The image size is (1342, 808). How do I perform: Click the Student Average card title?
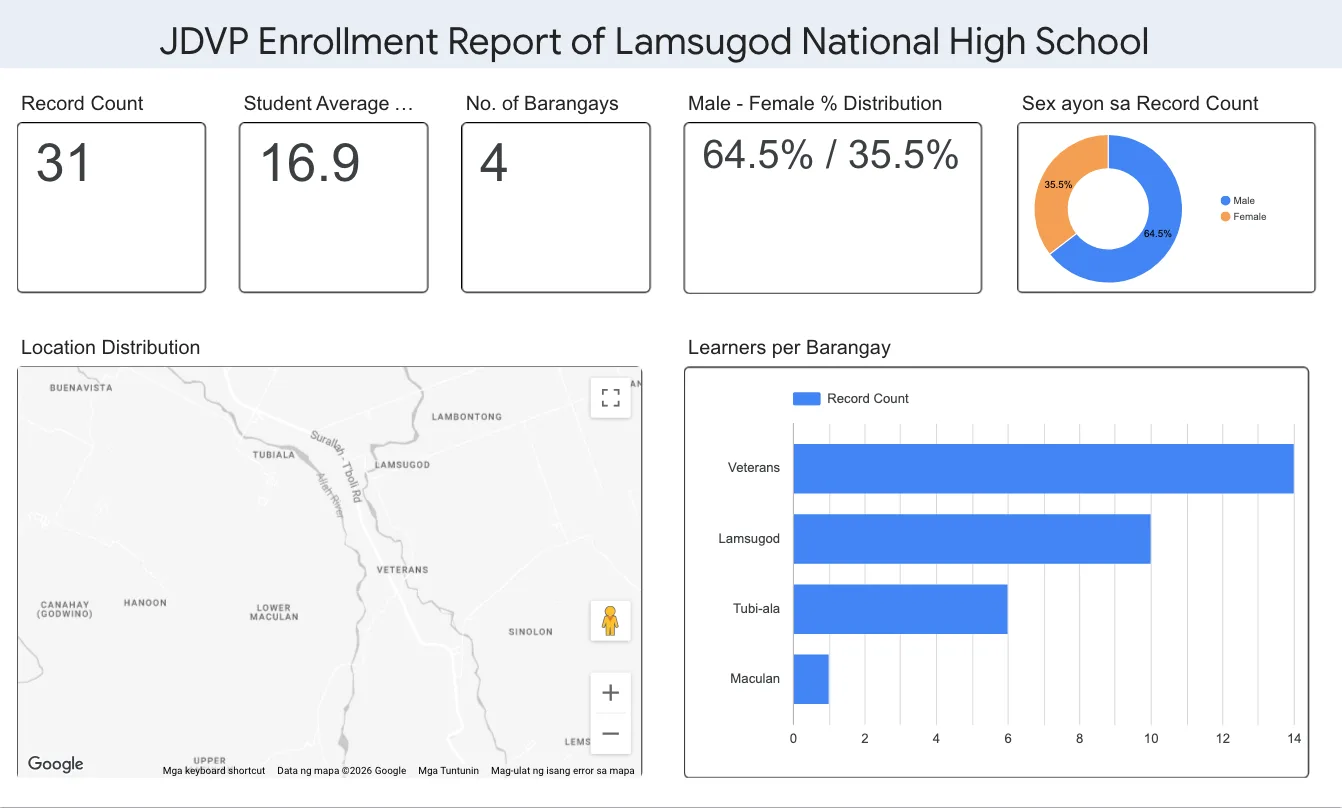tap(328, 104)
